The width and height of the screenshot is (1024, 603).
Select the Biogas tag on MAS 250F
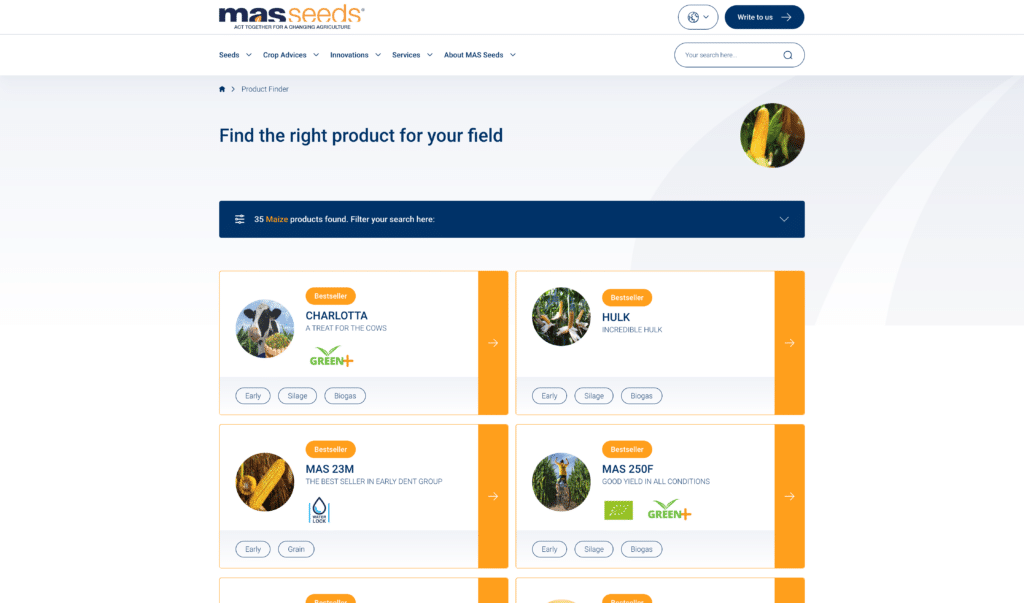tap(641, 549)
